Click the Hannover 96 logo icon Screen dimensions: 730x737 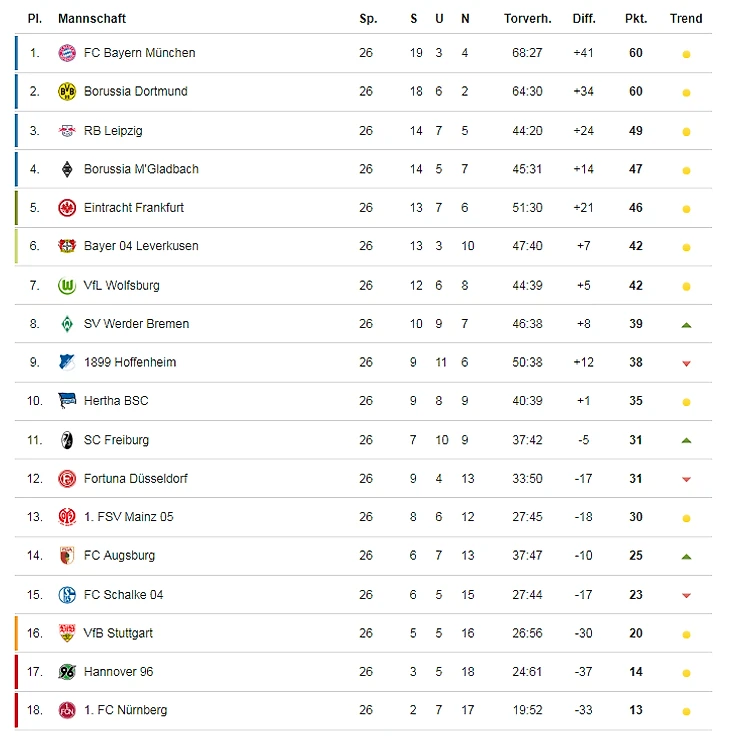[x=67, y=672]
